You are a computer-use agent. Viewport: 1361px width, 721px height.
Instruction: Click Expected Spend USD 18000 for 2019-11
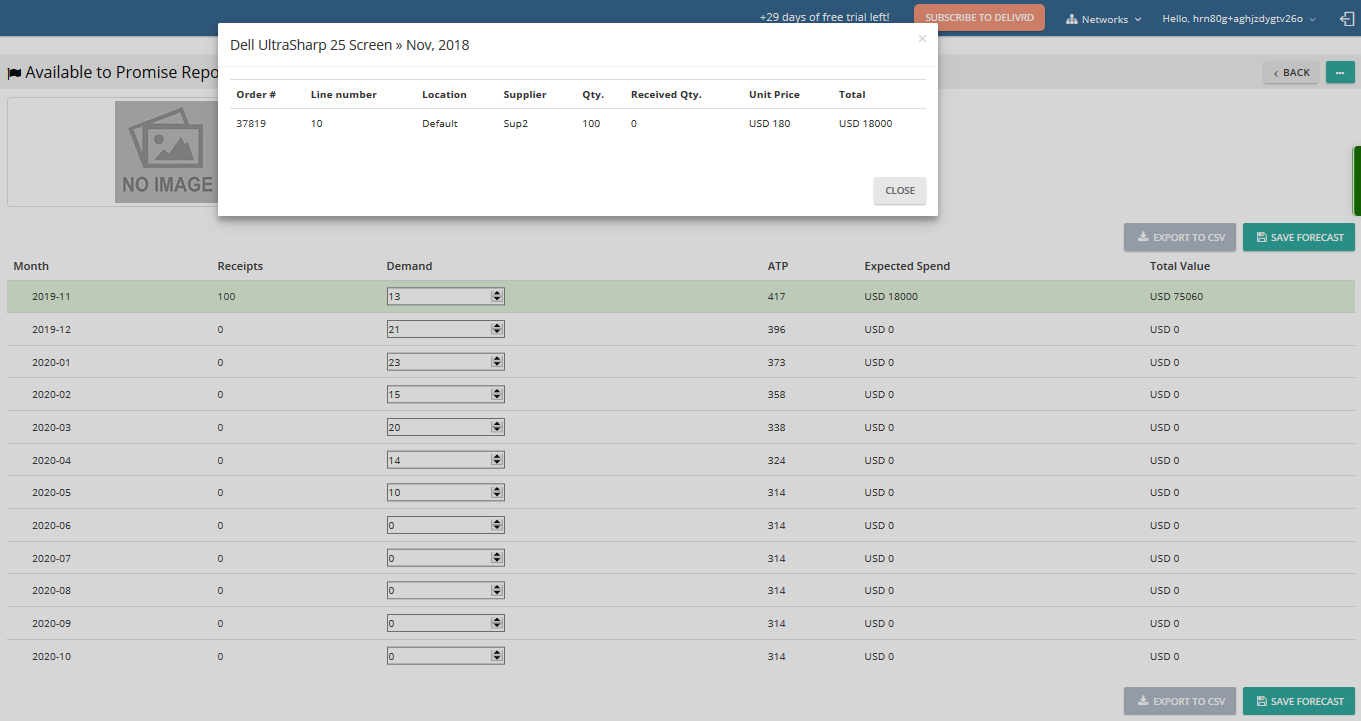891,297
